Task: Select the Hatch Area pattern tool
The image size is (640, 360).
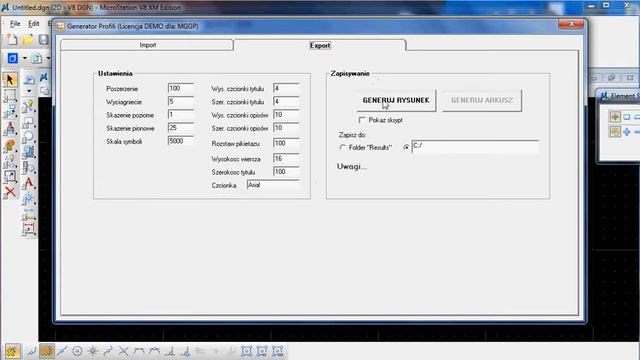Action: point(28,152)
